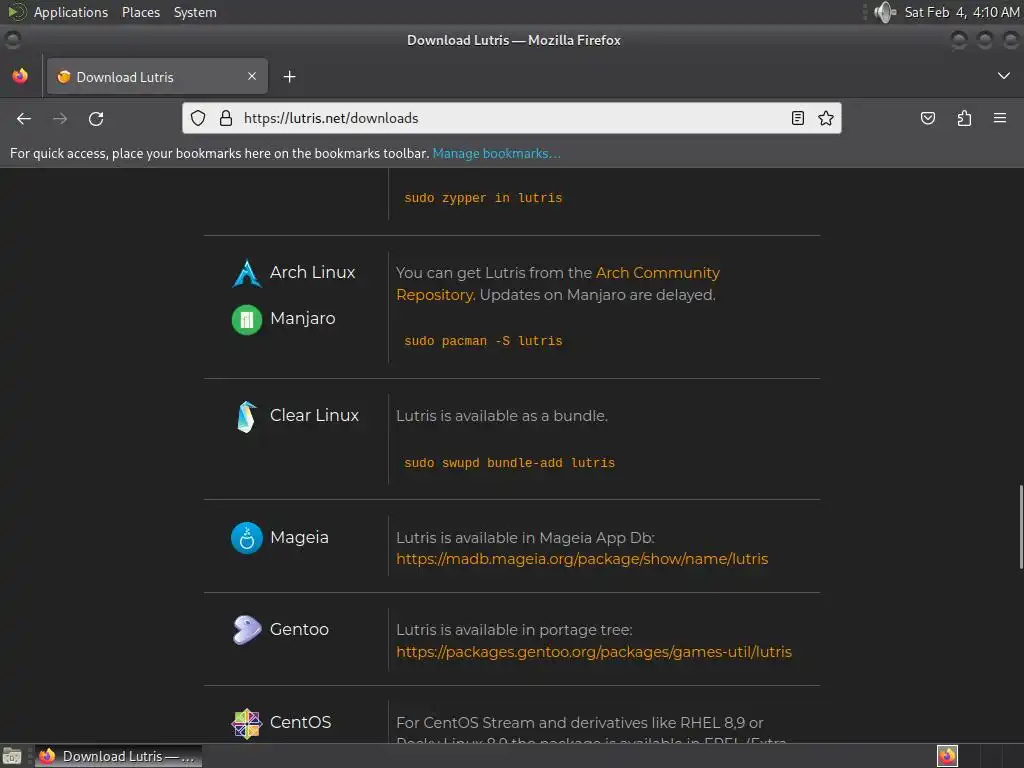1024x768 pixels.
Task: Click the URL address field
Action: pos(513,118)
